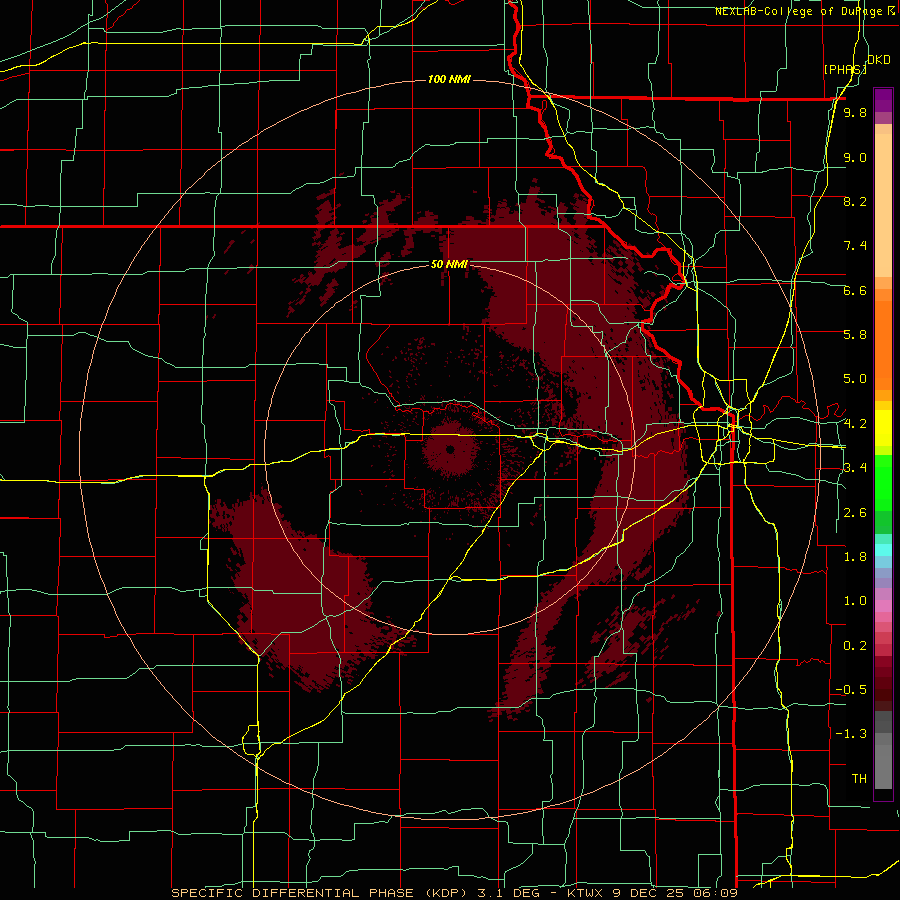The width and height of the screenshot is (900, 900).
Task: Click the 8.2 legend value
Action: click(x=855, y=201)
